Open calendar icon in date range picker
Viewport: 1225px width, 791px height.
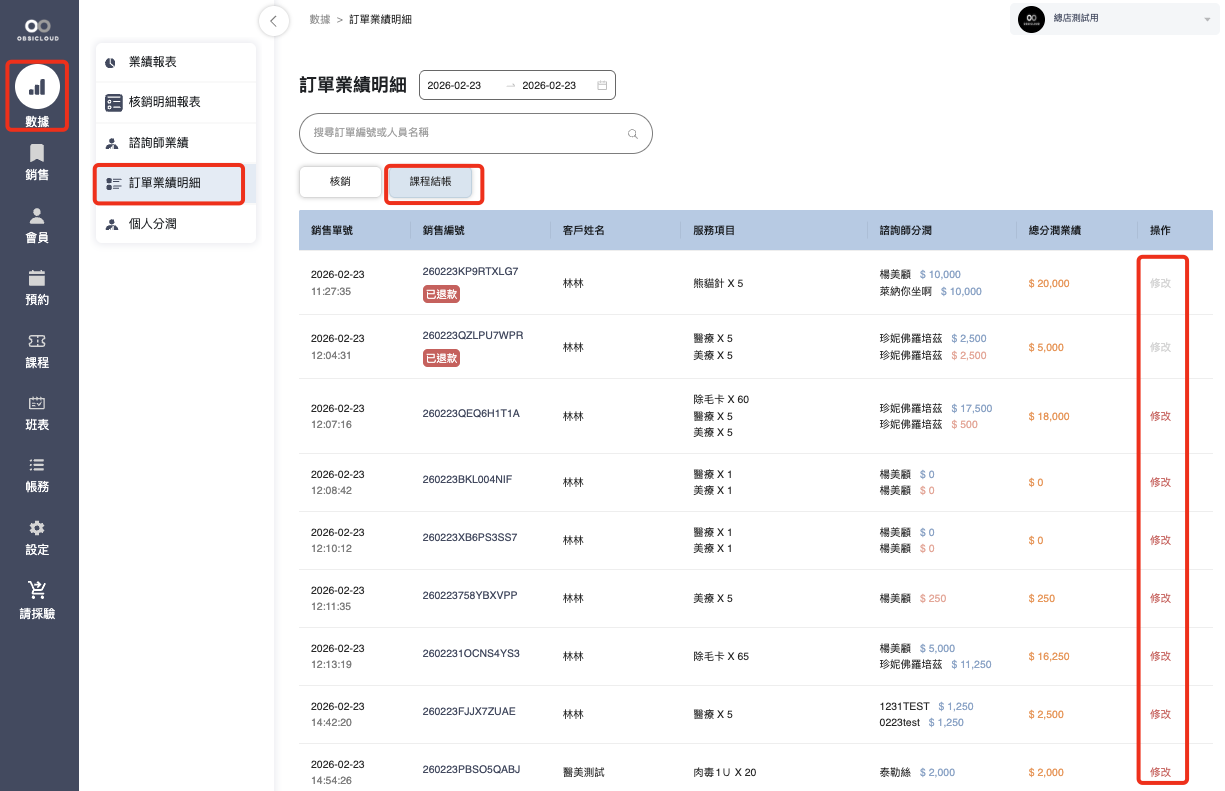(x=602, y=86)
